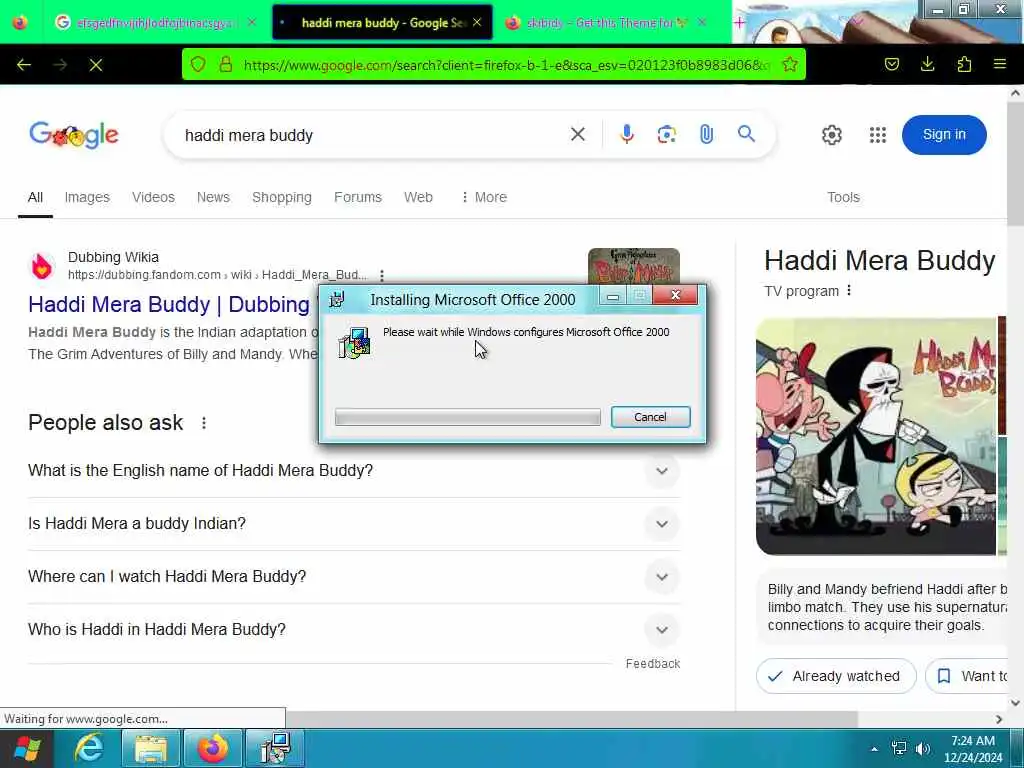Switch to the Shopping results tab
This screenshot has height=768, width=1024.
point(281,197)
